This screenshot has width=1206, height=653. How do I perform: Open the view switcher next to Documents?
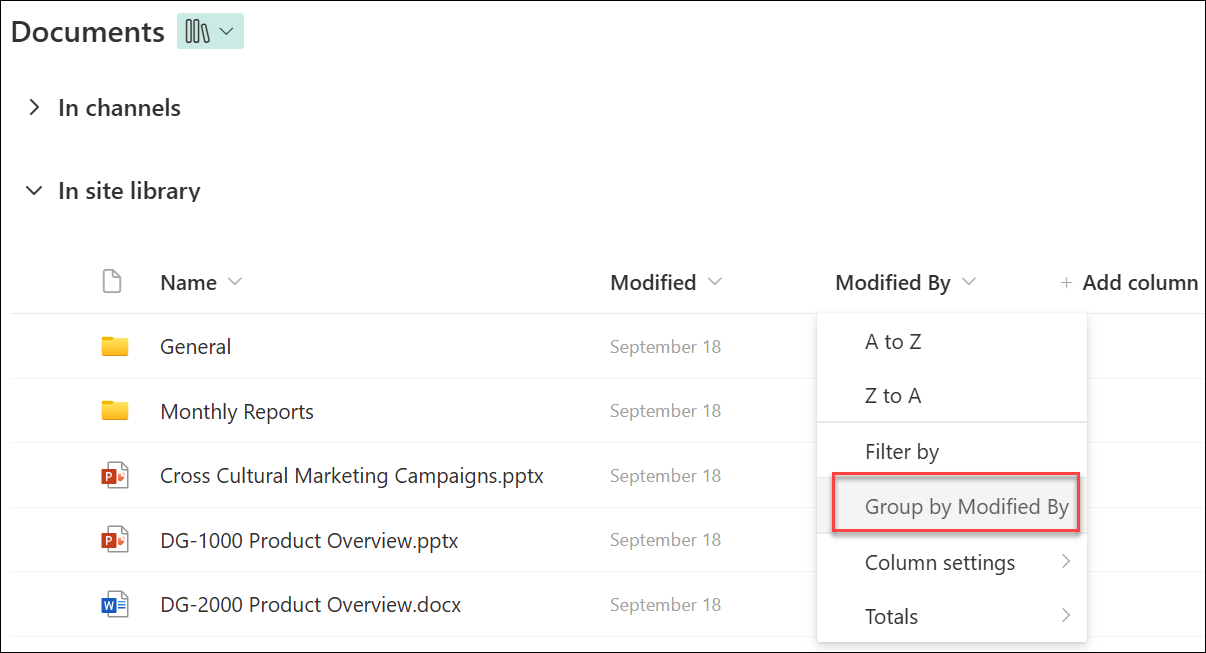coord(210,31)
